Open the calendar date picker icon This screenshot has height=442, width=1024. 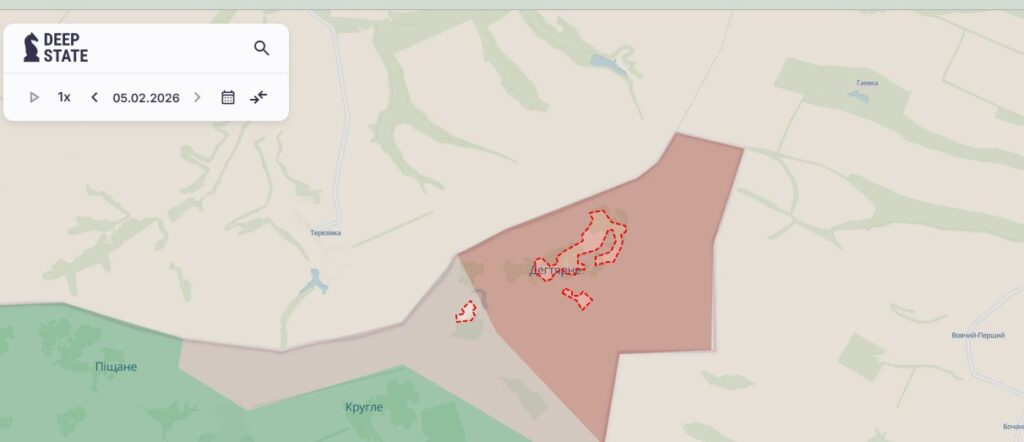(x=228, y=97)
